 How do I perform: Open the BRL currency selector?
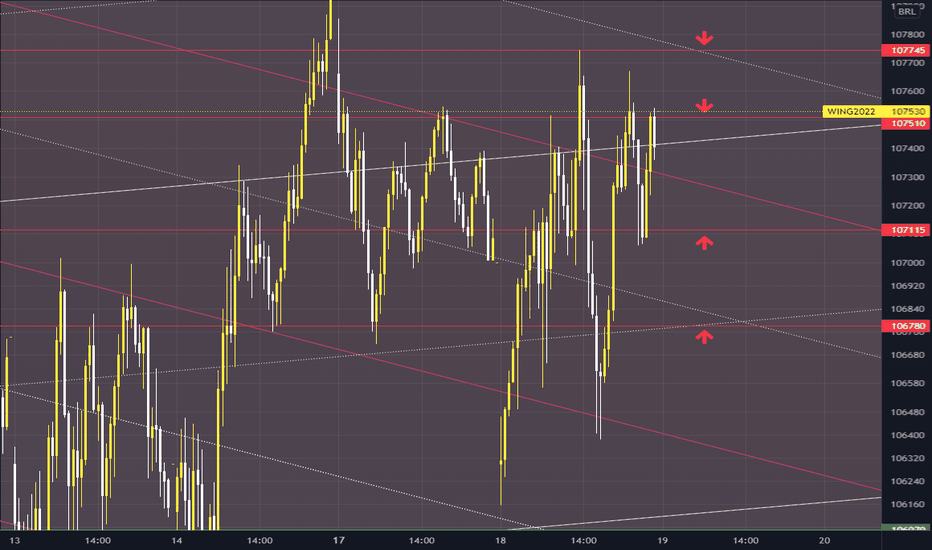(x=906, y=11)
